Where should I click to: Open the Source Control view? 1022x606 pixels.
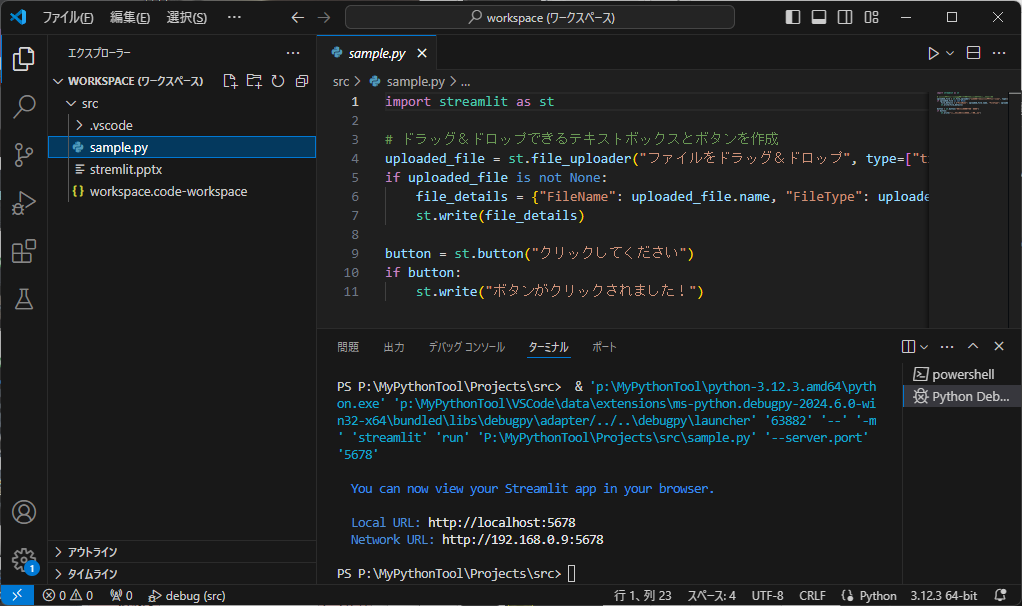pos(23,155)
